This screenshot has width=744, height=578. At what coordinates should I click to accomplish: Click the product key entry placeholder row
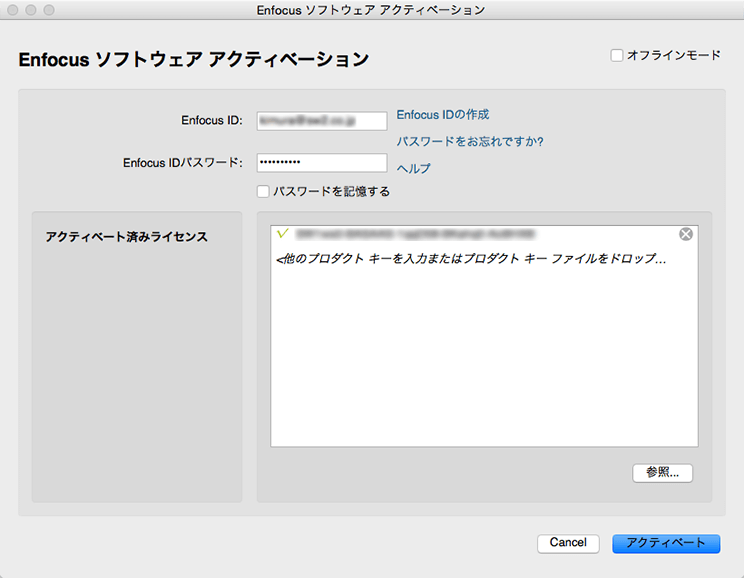pyautogui.click(x=470, y=259)
